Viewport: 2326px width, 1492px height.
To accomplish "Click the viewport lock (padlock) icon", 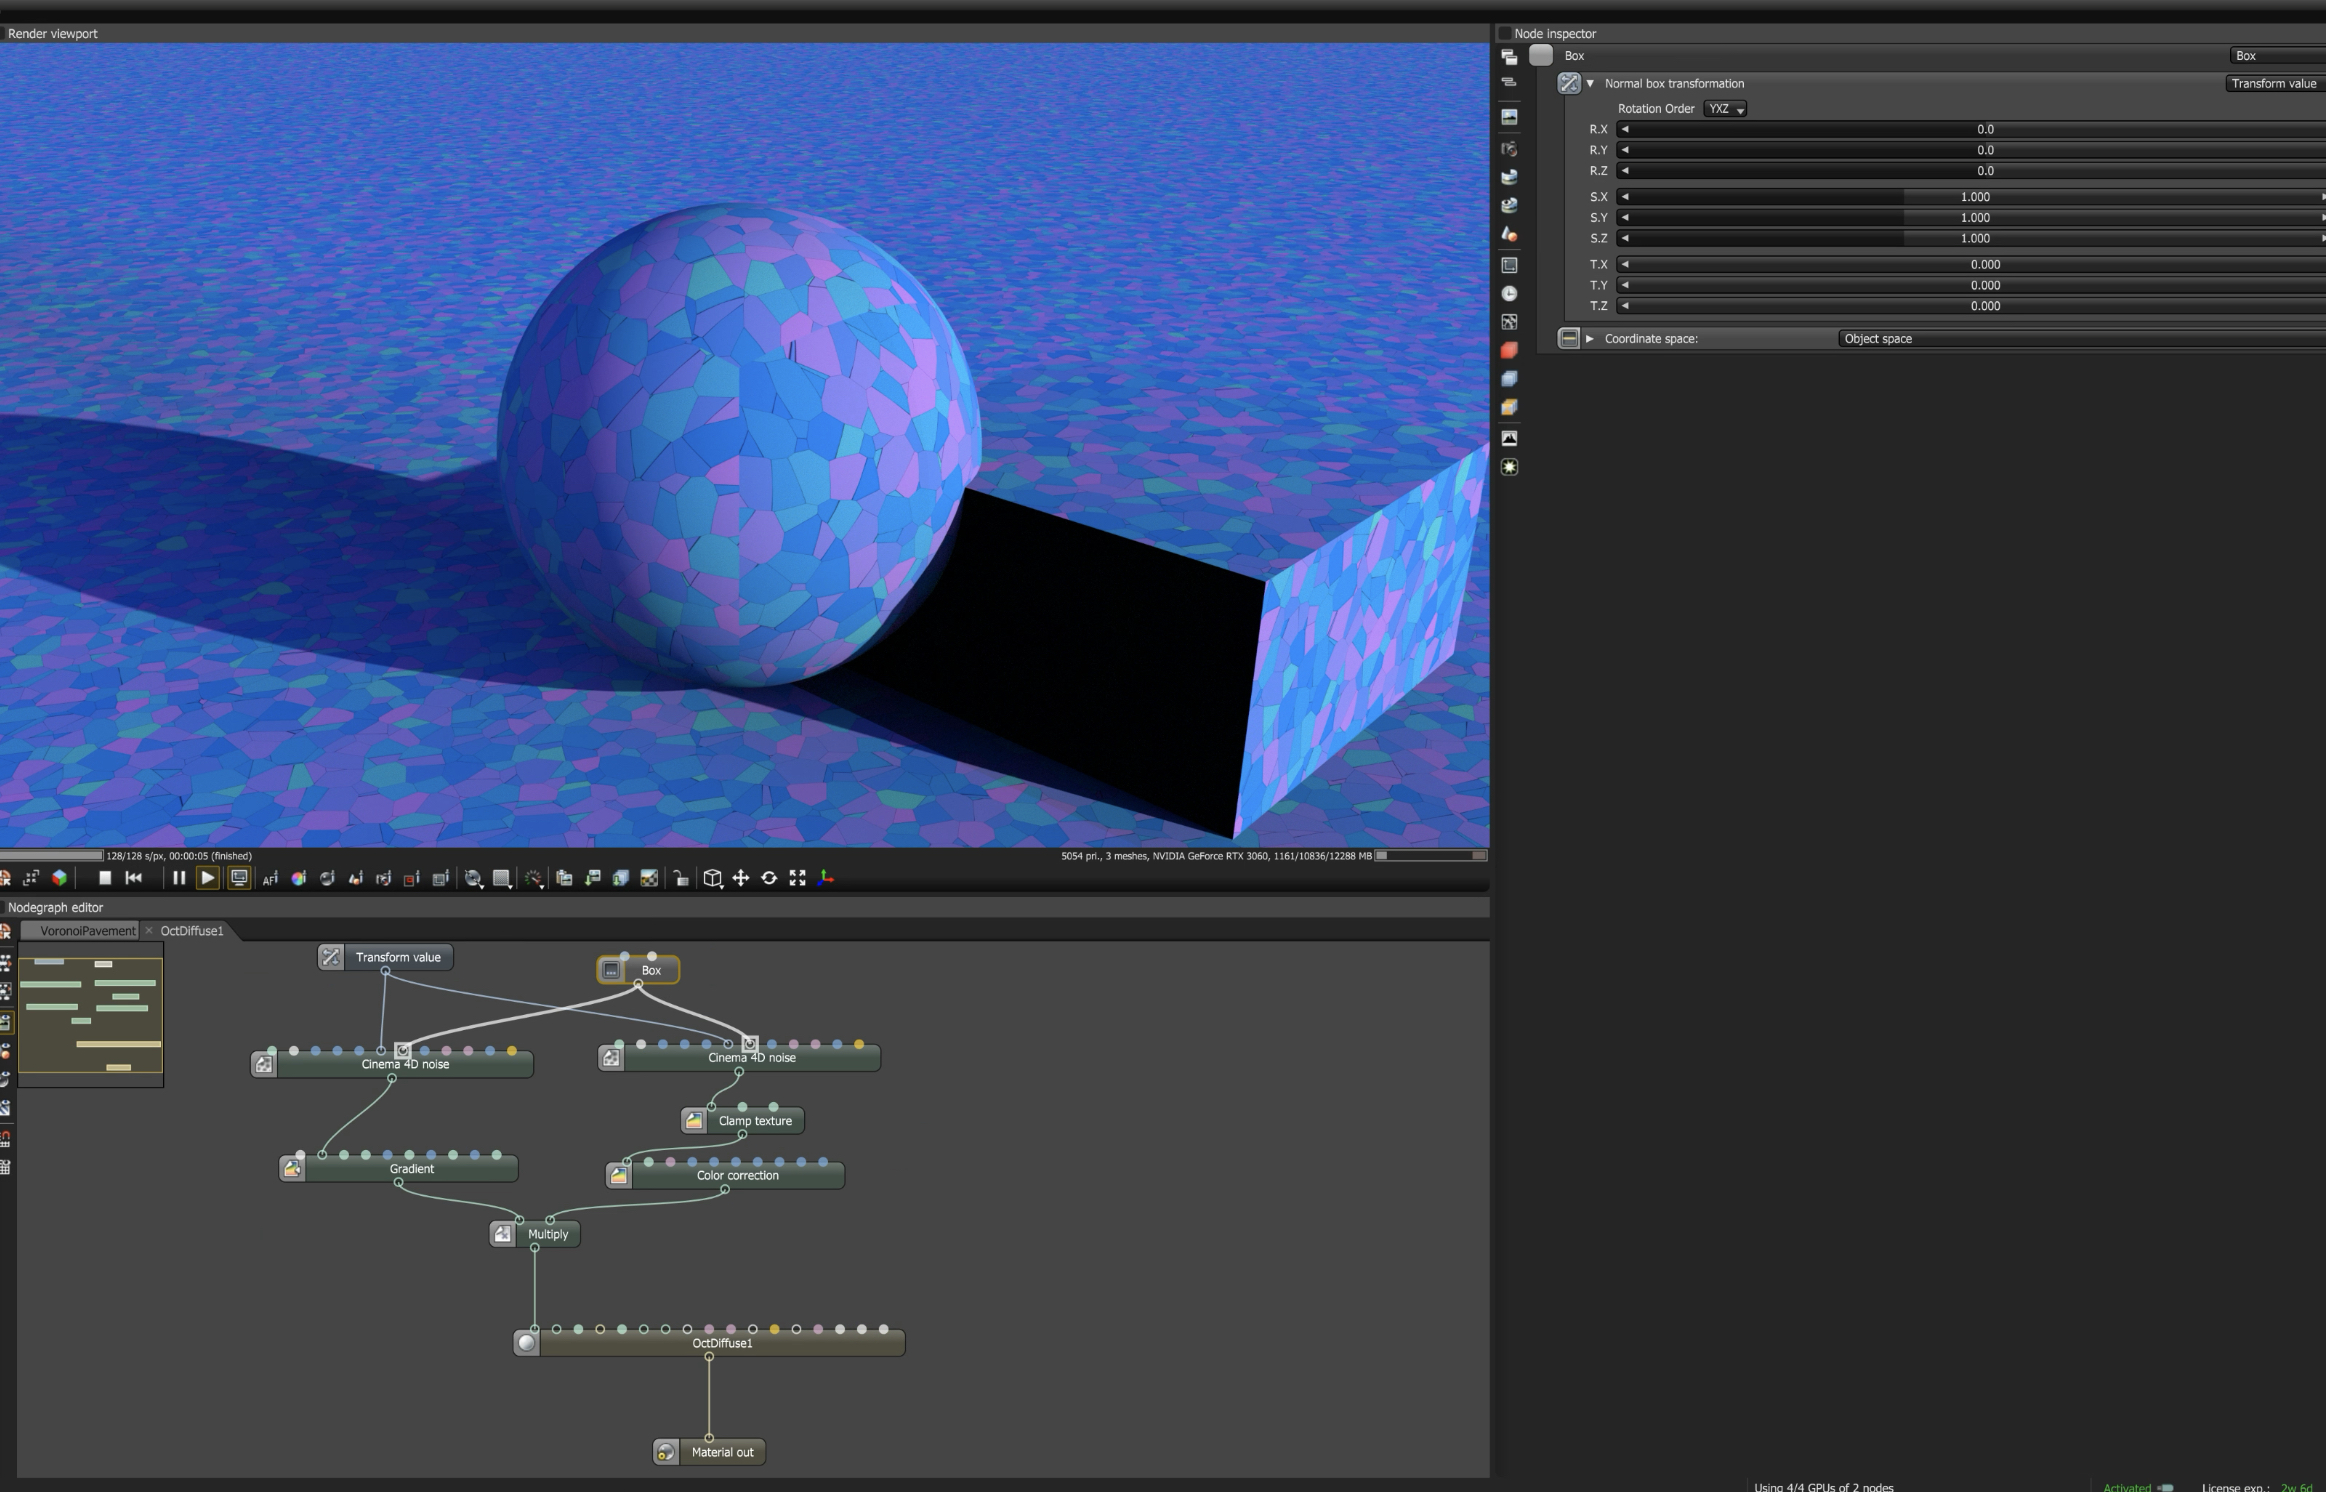I will 681,878.
